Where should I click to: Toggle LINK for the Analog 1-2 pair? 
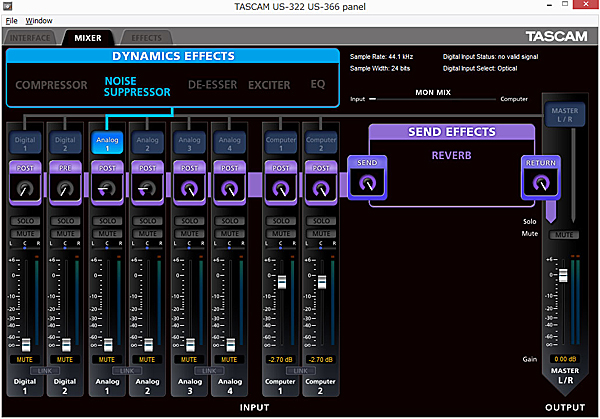coord(126,370)
